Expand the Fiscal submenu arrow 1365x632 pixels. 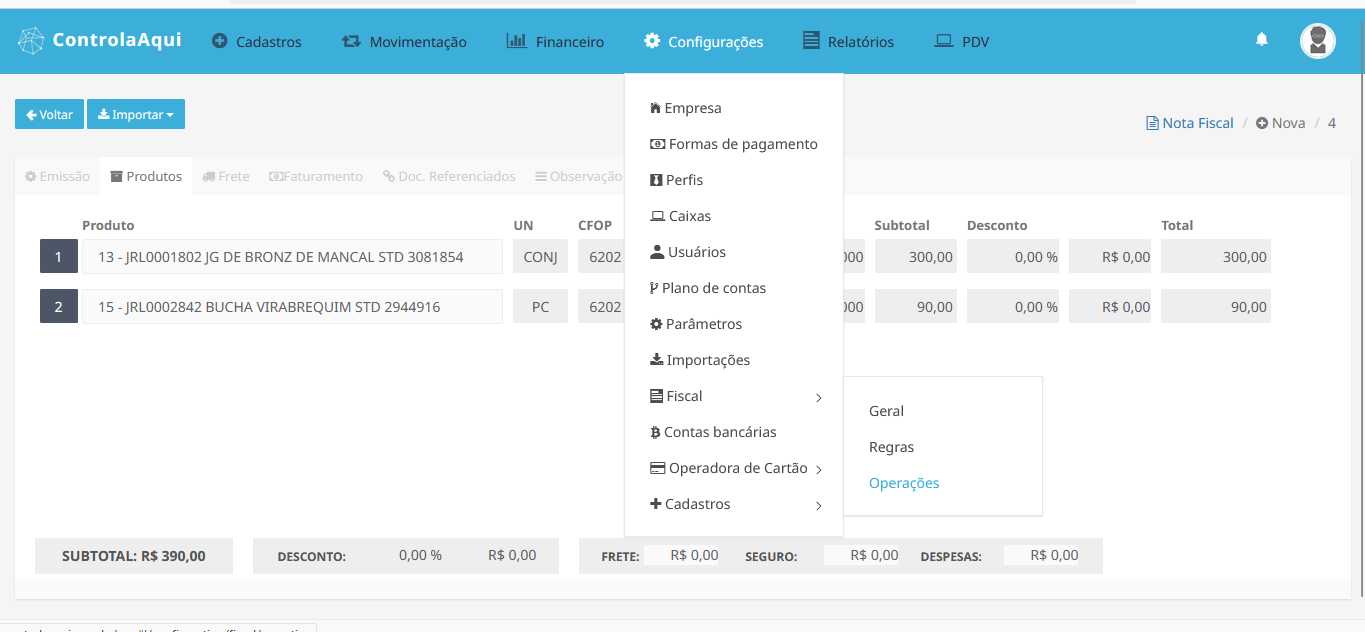pos(818,398)
